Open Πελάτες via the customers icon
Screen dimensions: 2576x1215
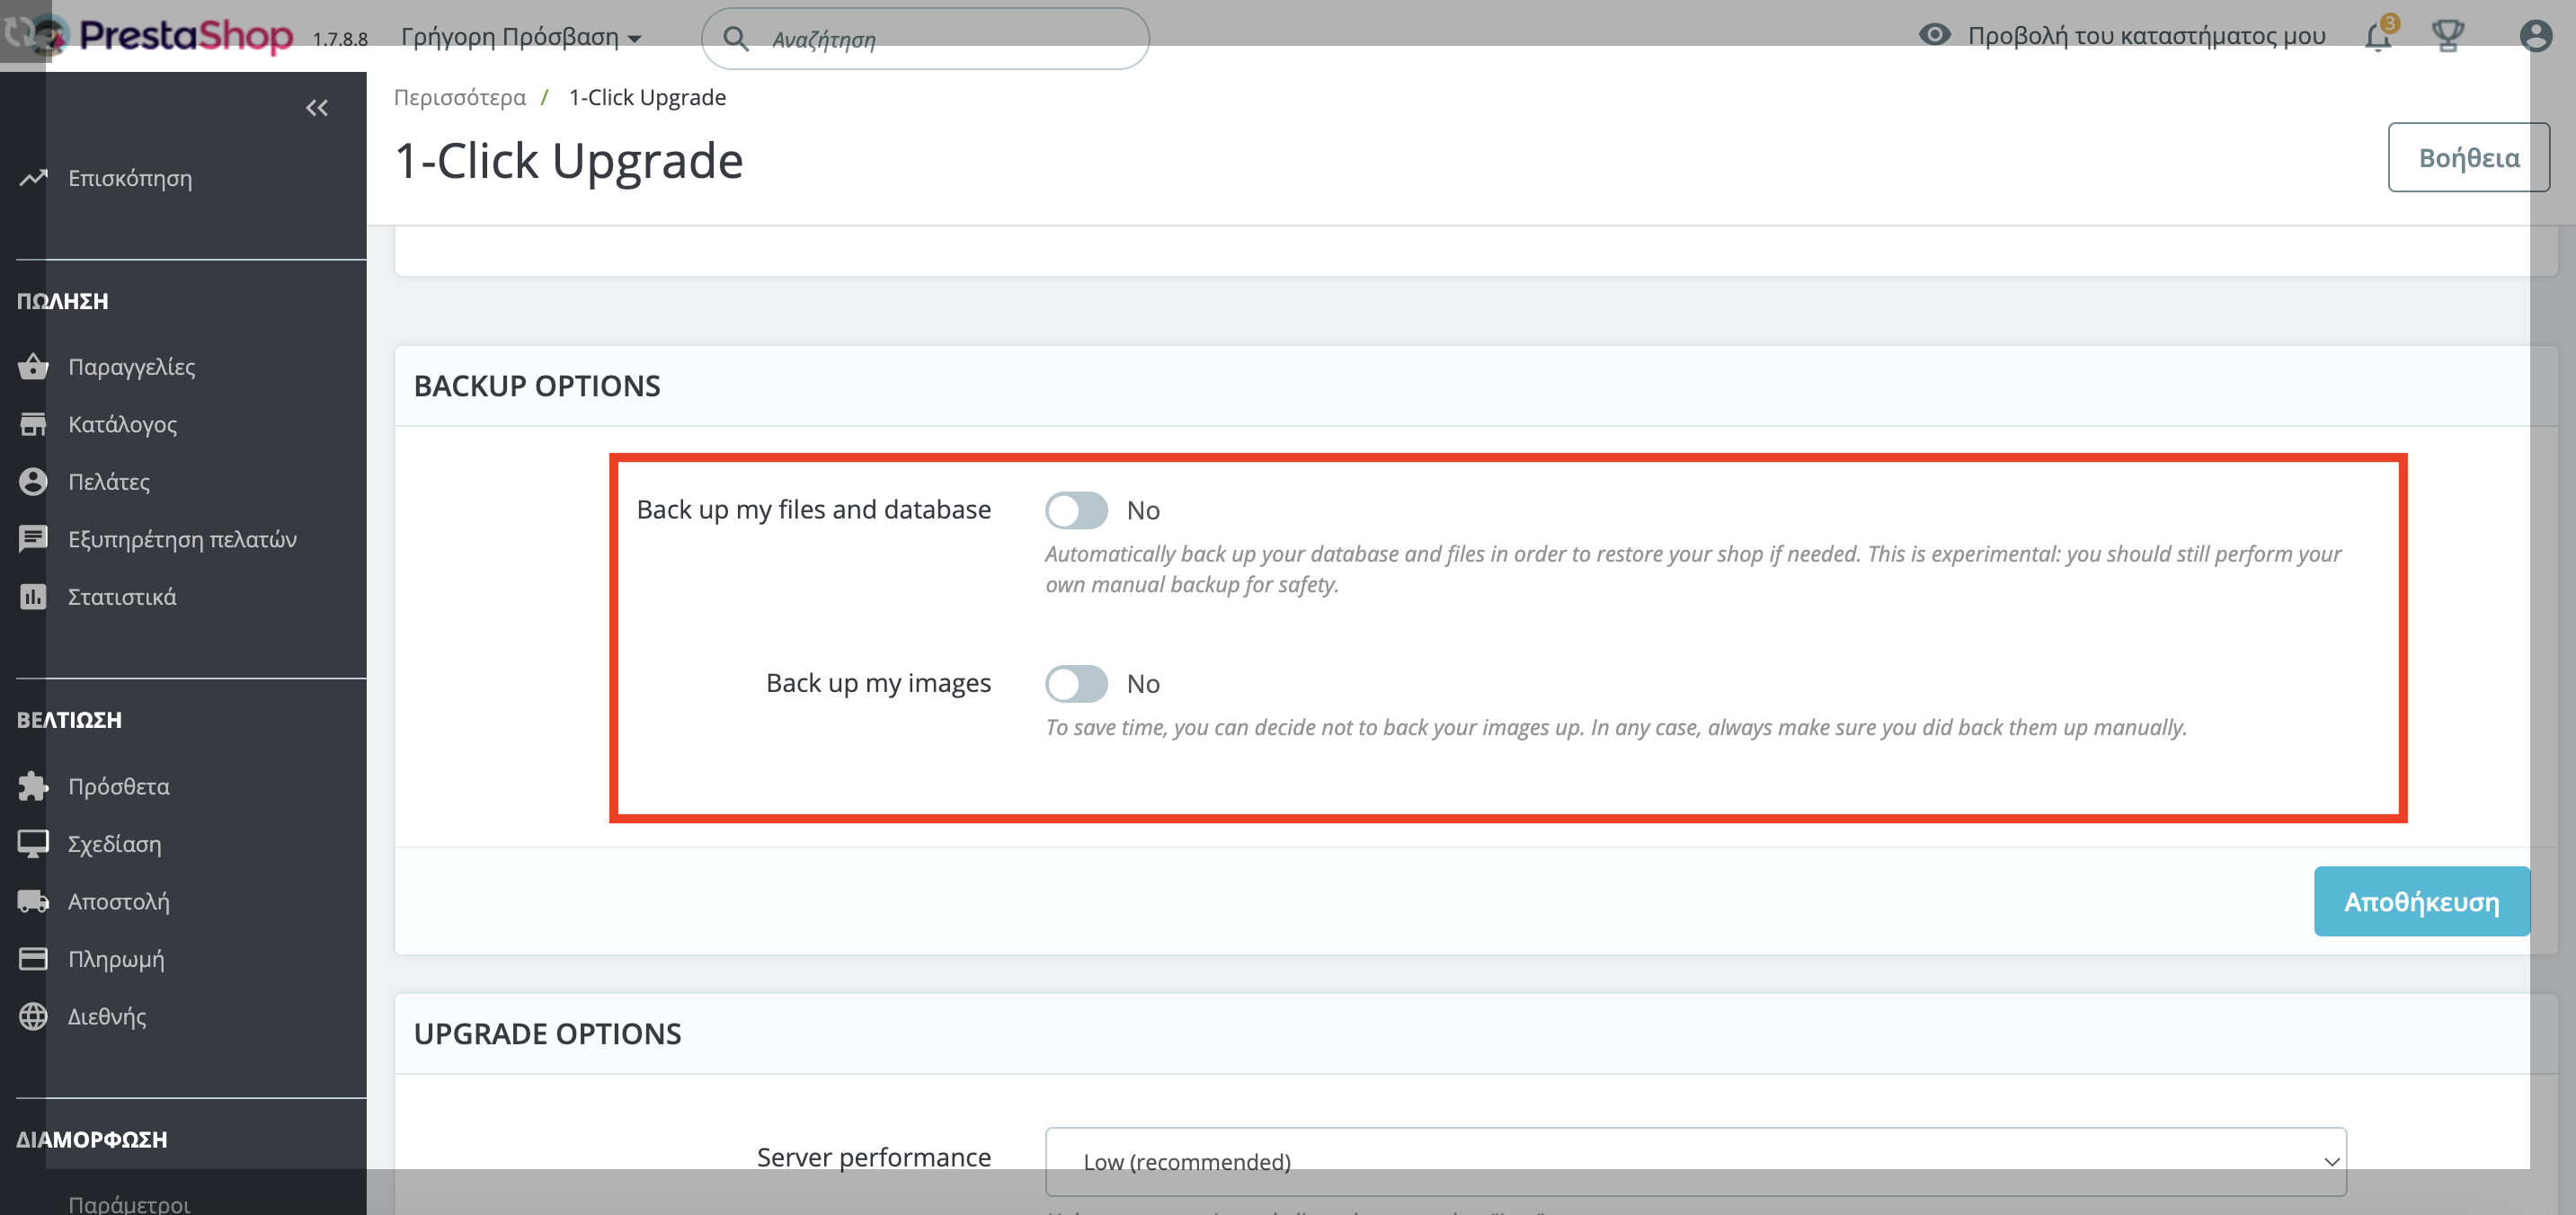33,481
